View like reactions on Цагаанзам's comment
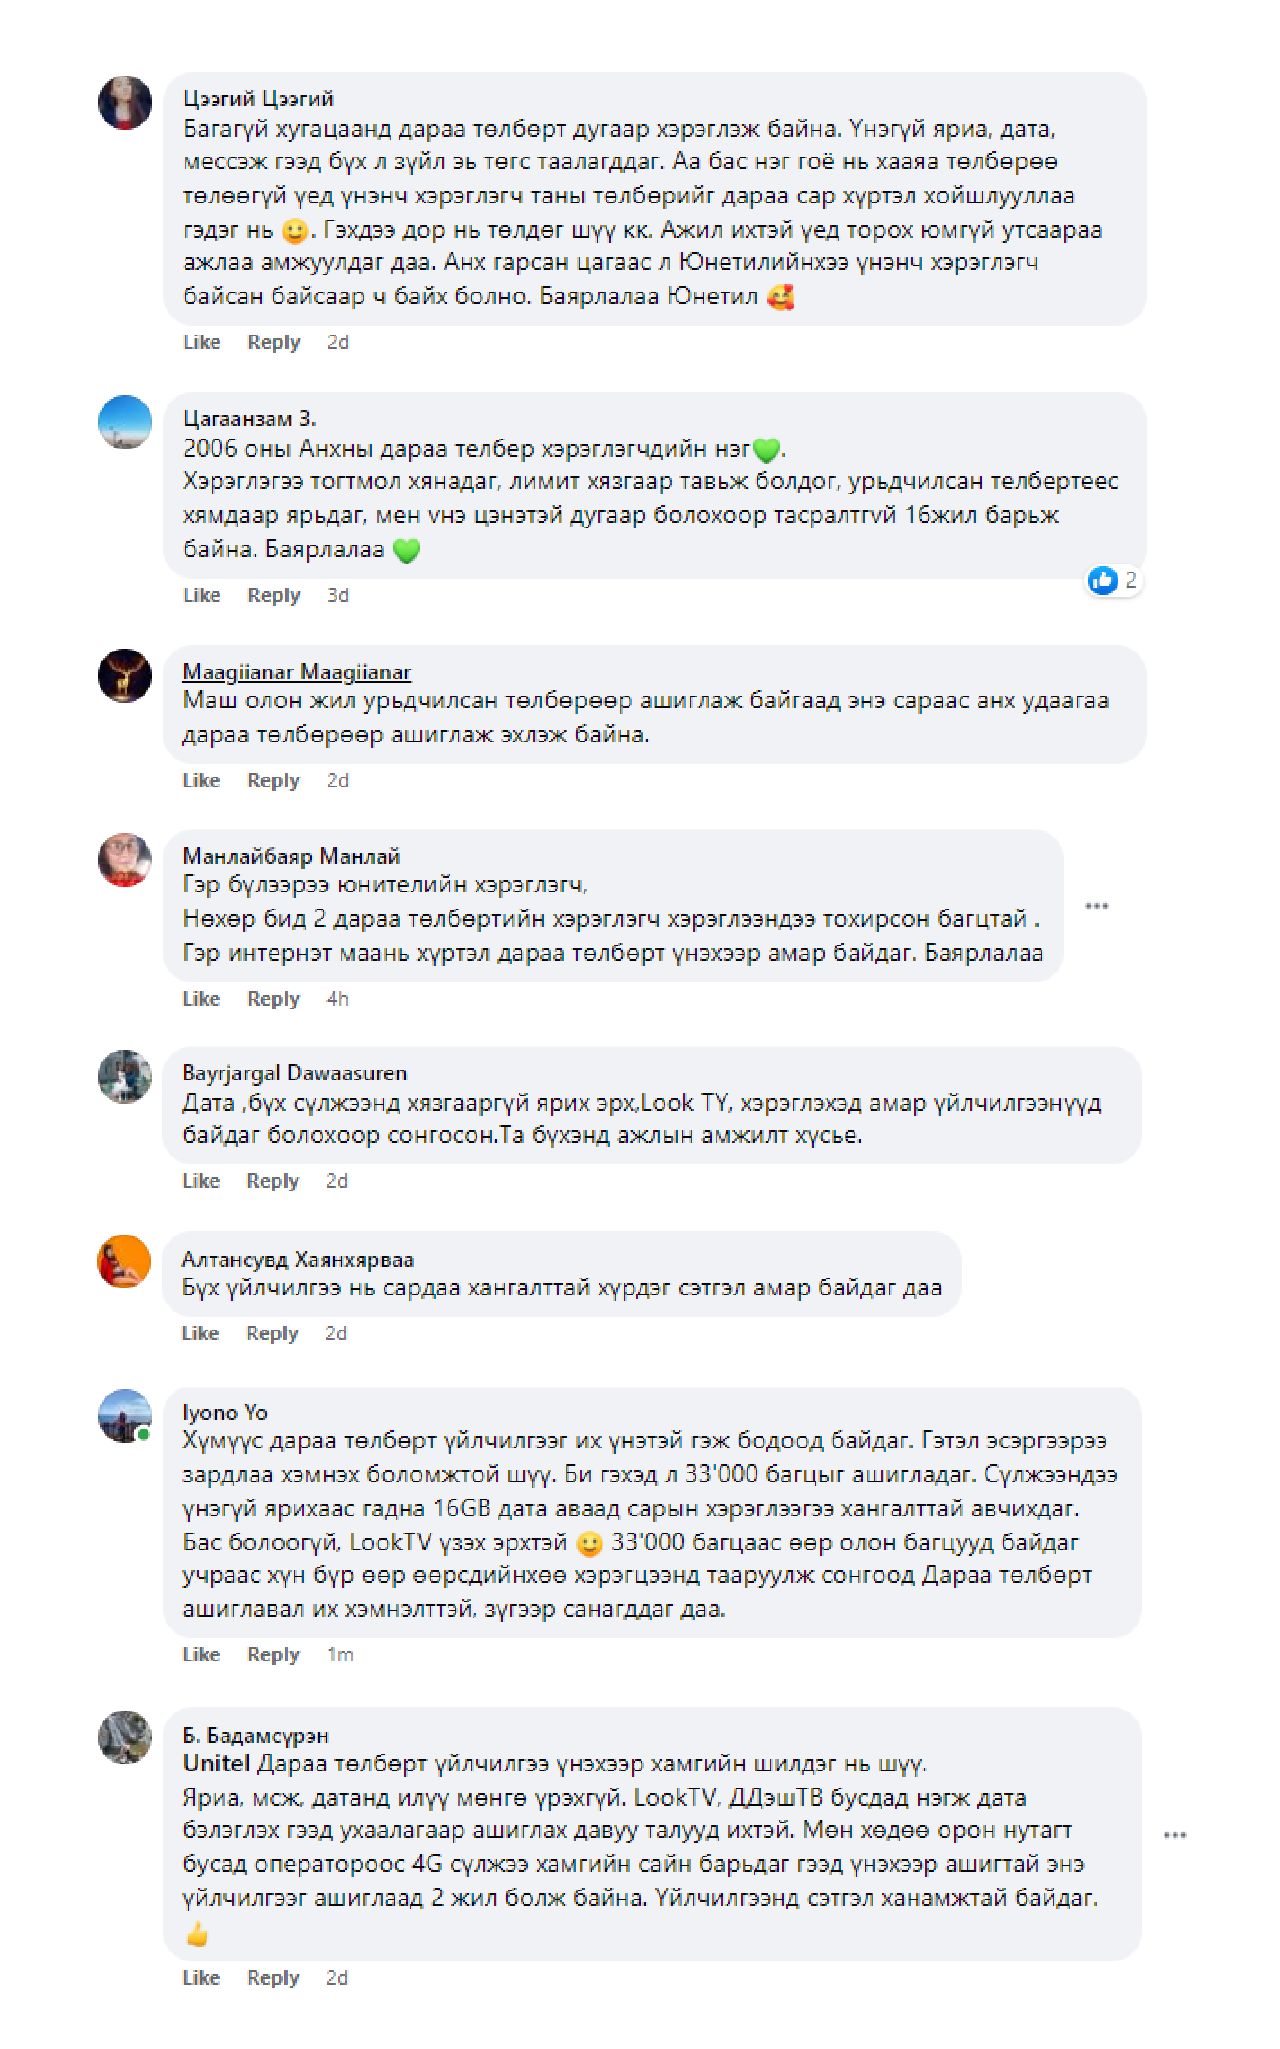This screenshot has width=1280, height=2049. [1114, 580]
